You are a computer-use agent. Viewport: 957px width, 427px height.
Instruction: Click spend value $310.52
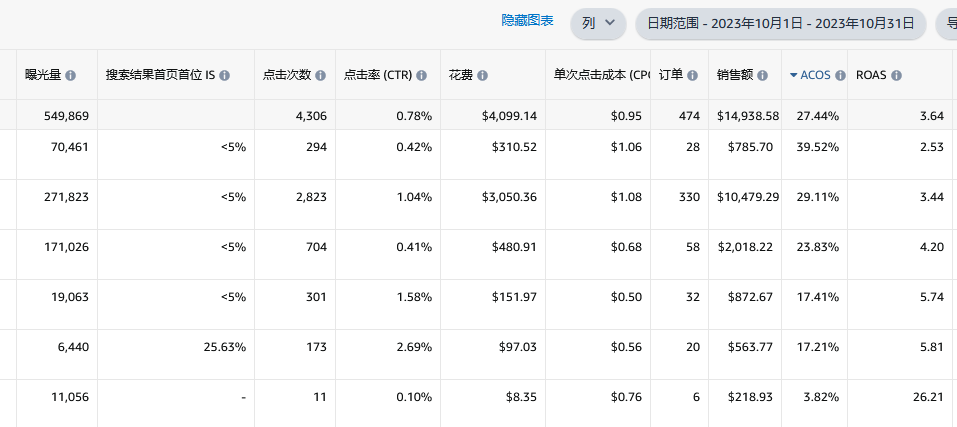coord(515,147)
